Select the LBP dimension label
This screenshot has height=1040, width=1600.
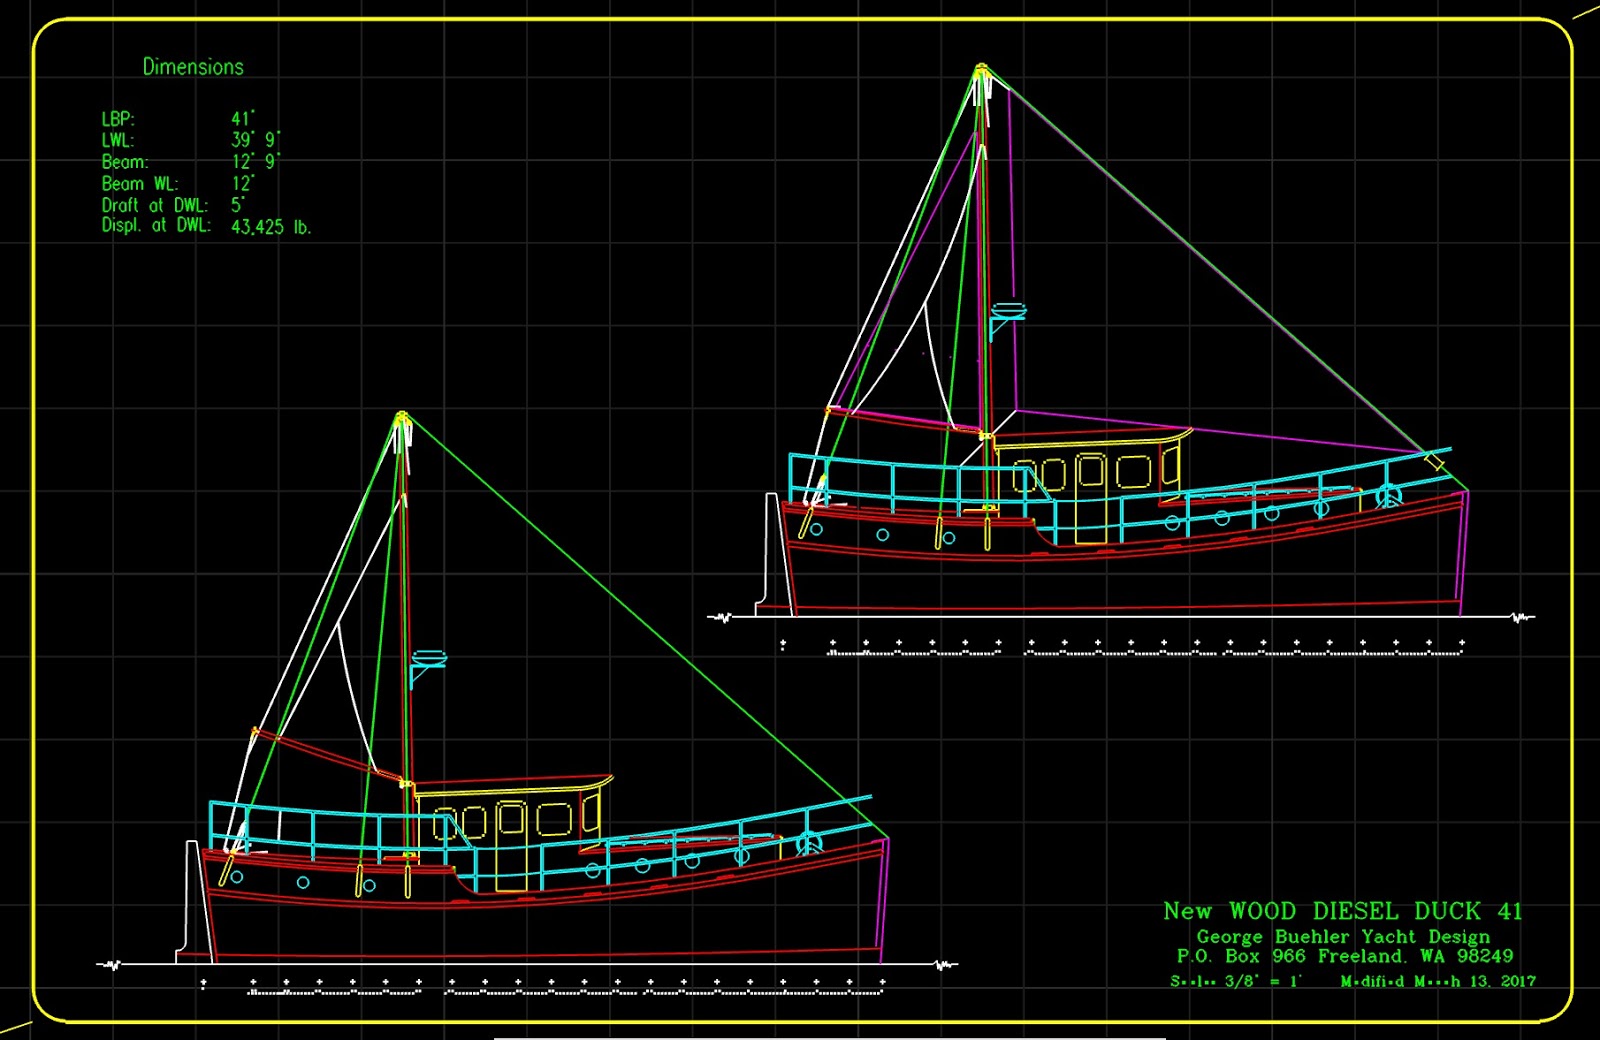(x=118, y=119)
